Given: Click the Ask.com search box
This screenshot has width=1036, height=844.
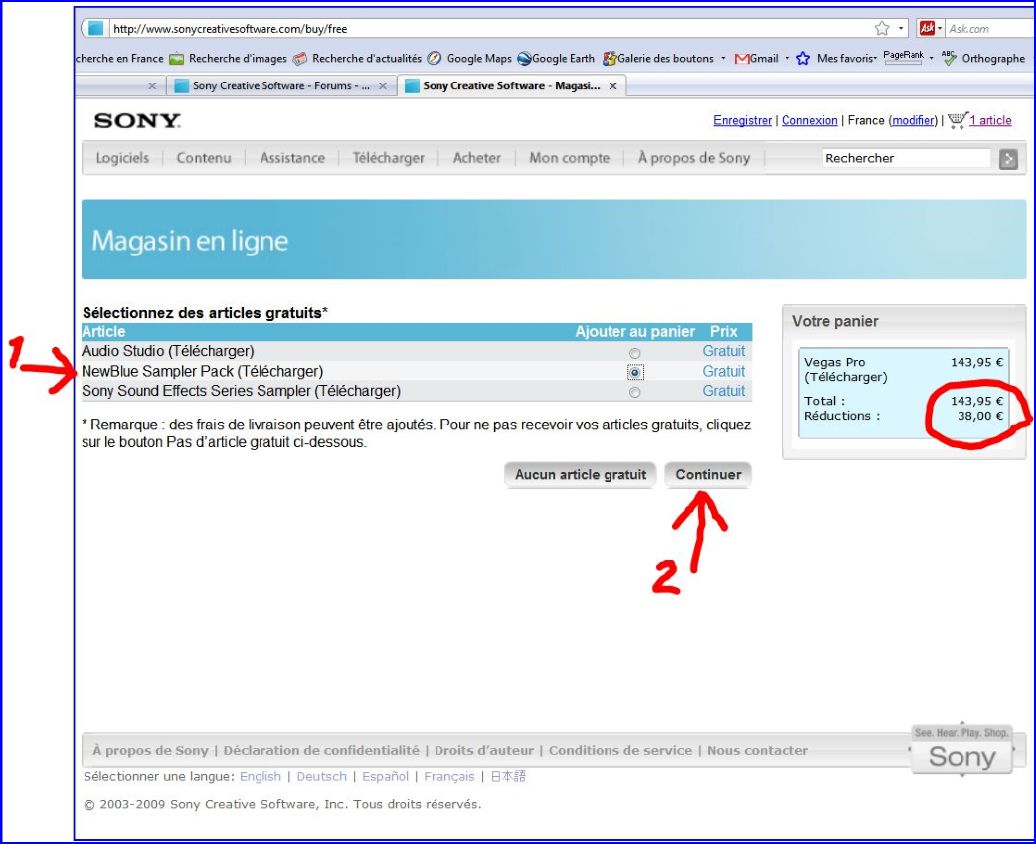Looking at the screenshot, I should 990,28.
